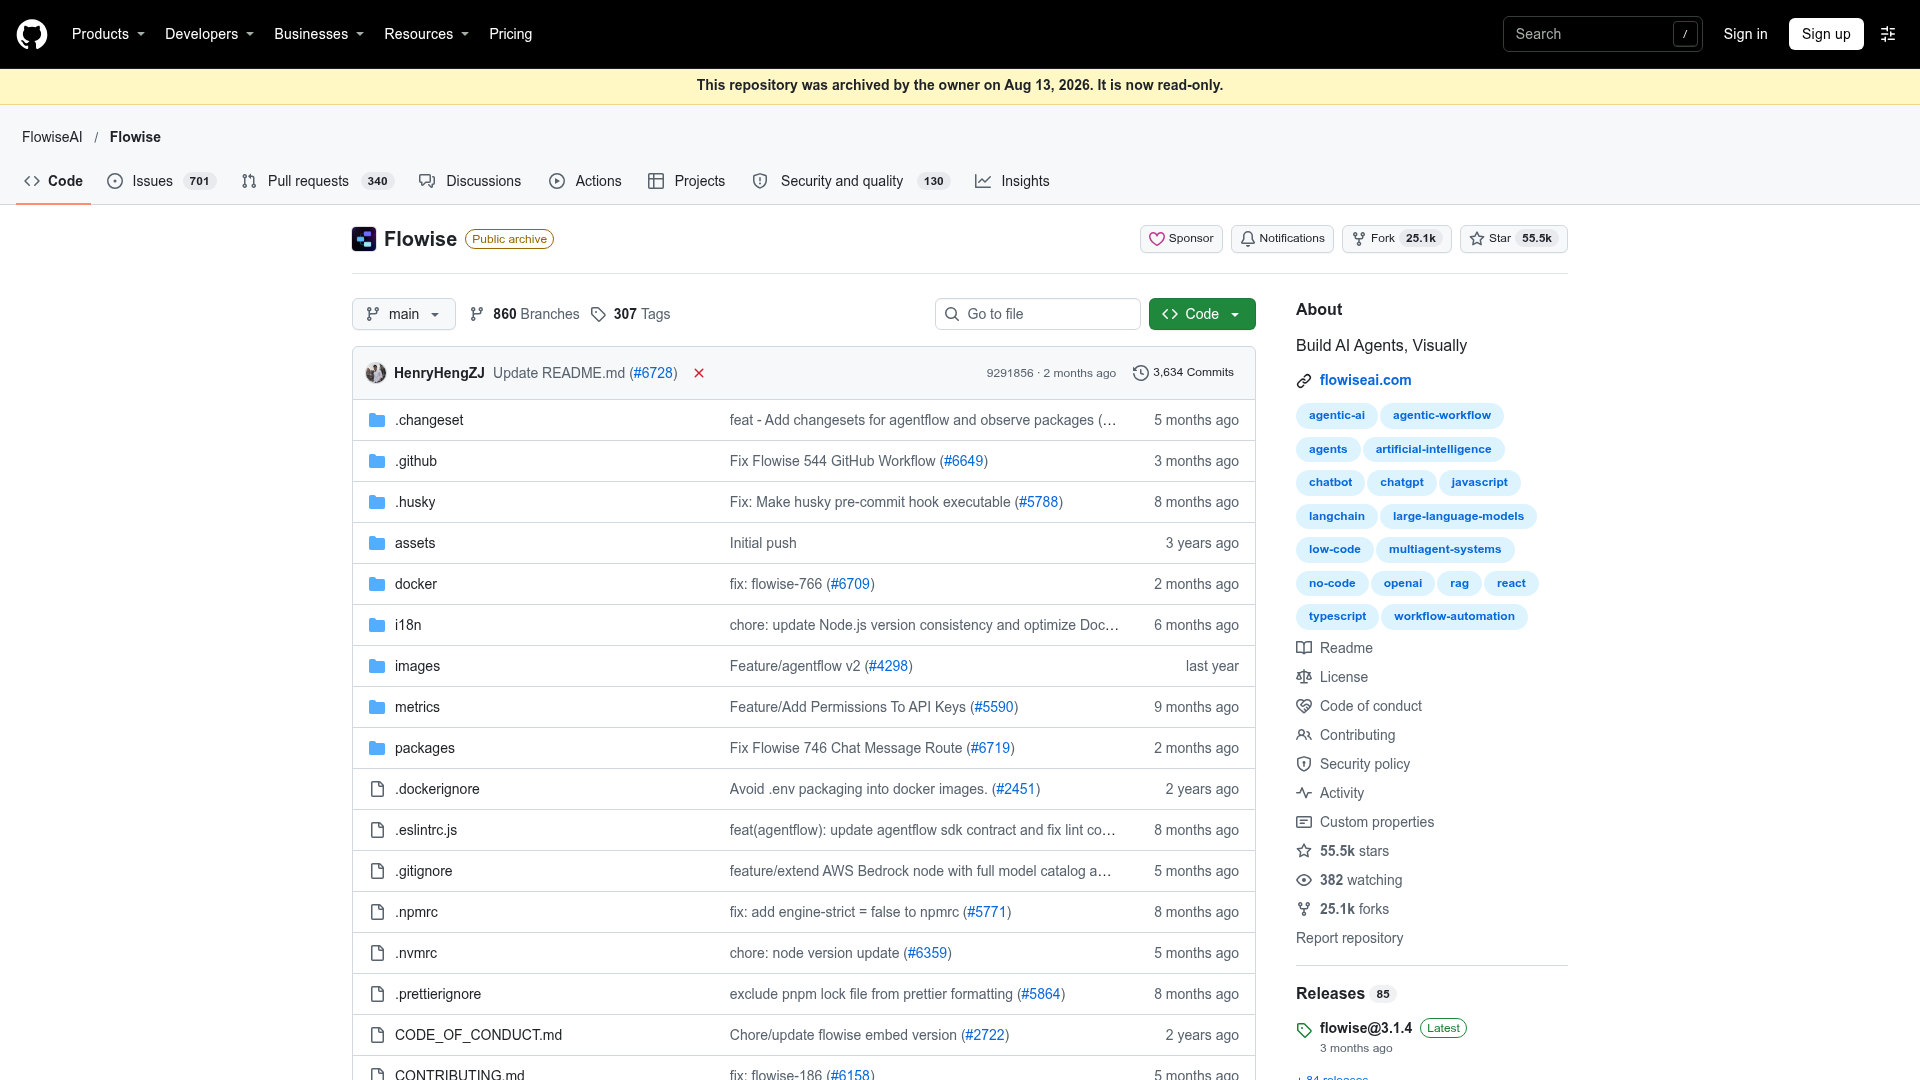This screenshot has height=1080, width=1920.
Task: Fork the repository with Fork button
Action: (1396, 239)
